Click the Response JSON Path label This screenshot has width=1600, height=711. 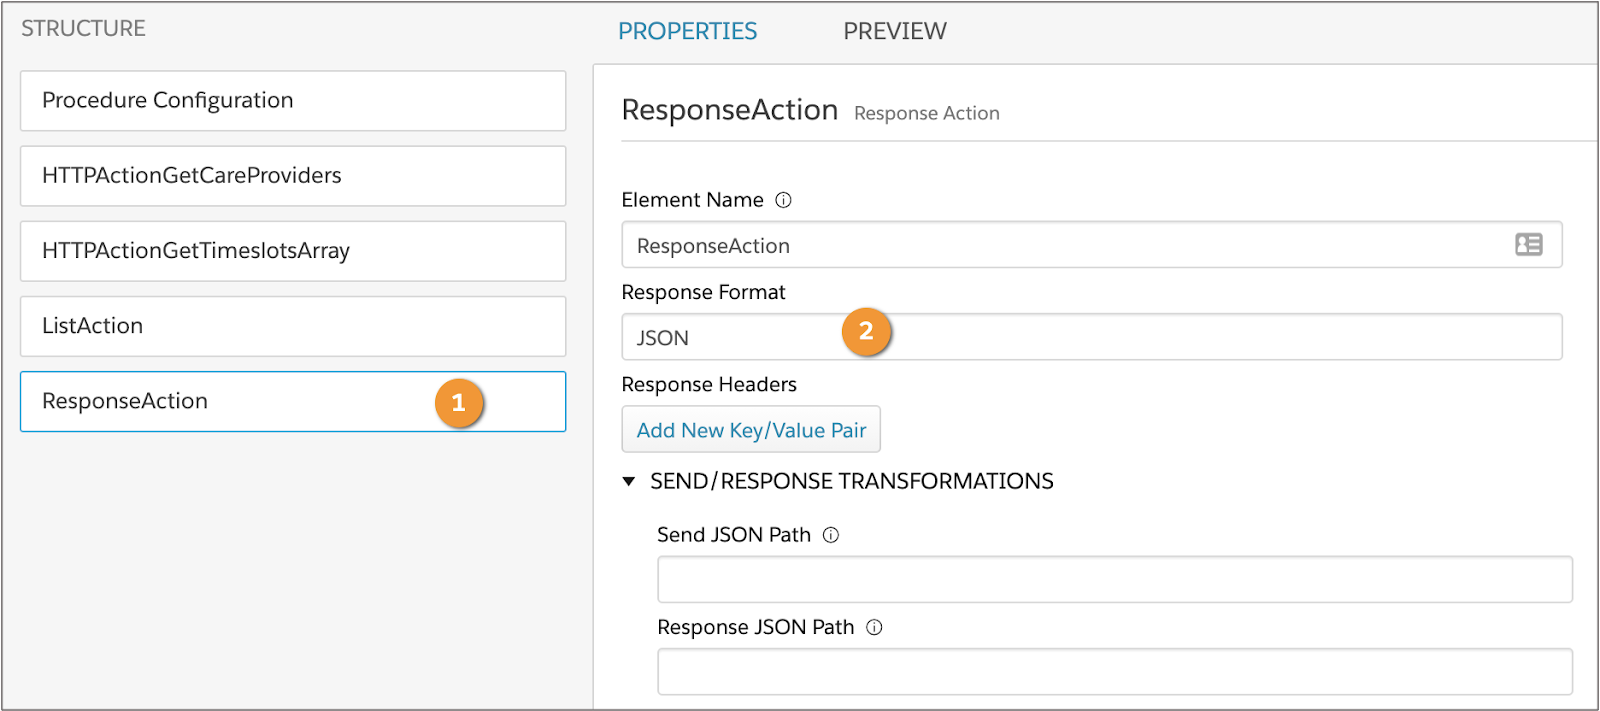coord(756,627)
